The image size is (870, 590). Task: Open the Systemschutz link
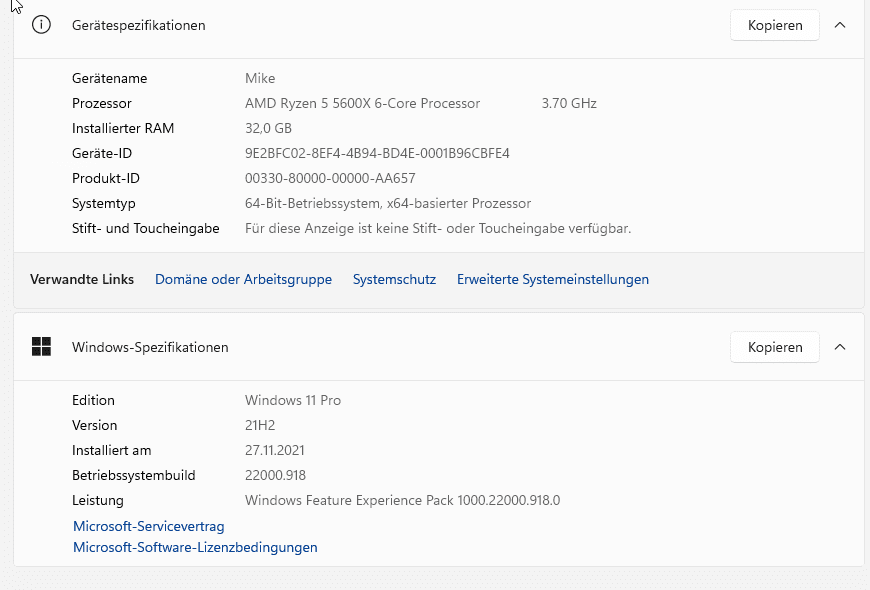394,279
